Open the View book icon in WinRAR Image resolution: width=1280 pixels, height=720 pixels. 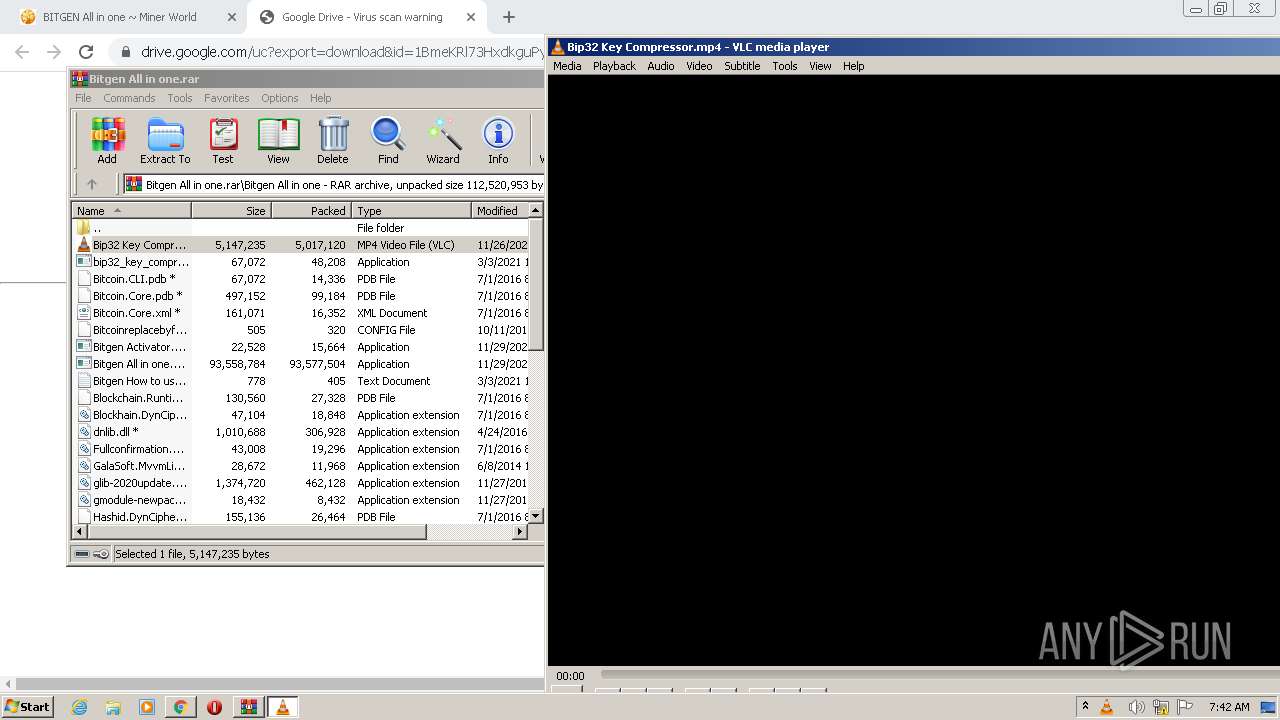pos(278,140)
